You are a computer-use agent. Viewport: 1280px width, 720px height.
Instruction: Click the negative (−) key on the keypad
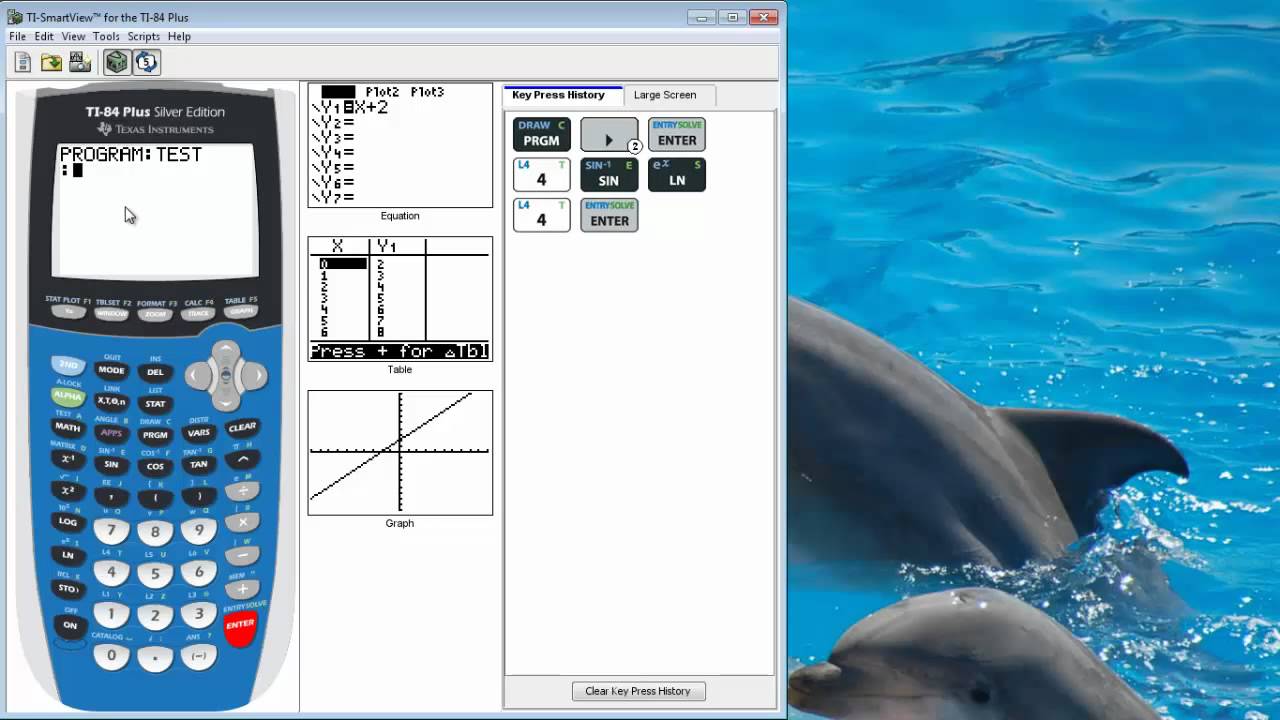point(199,656)
